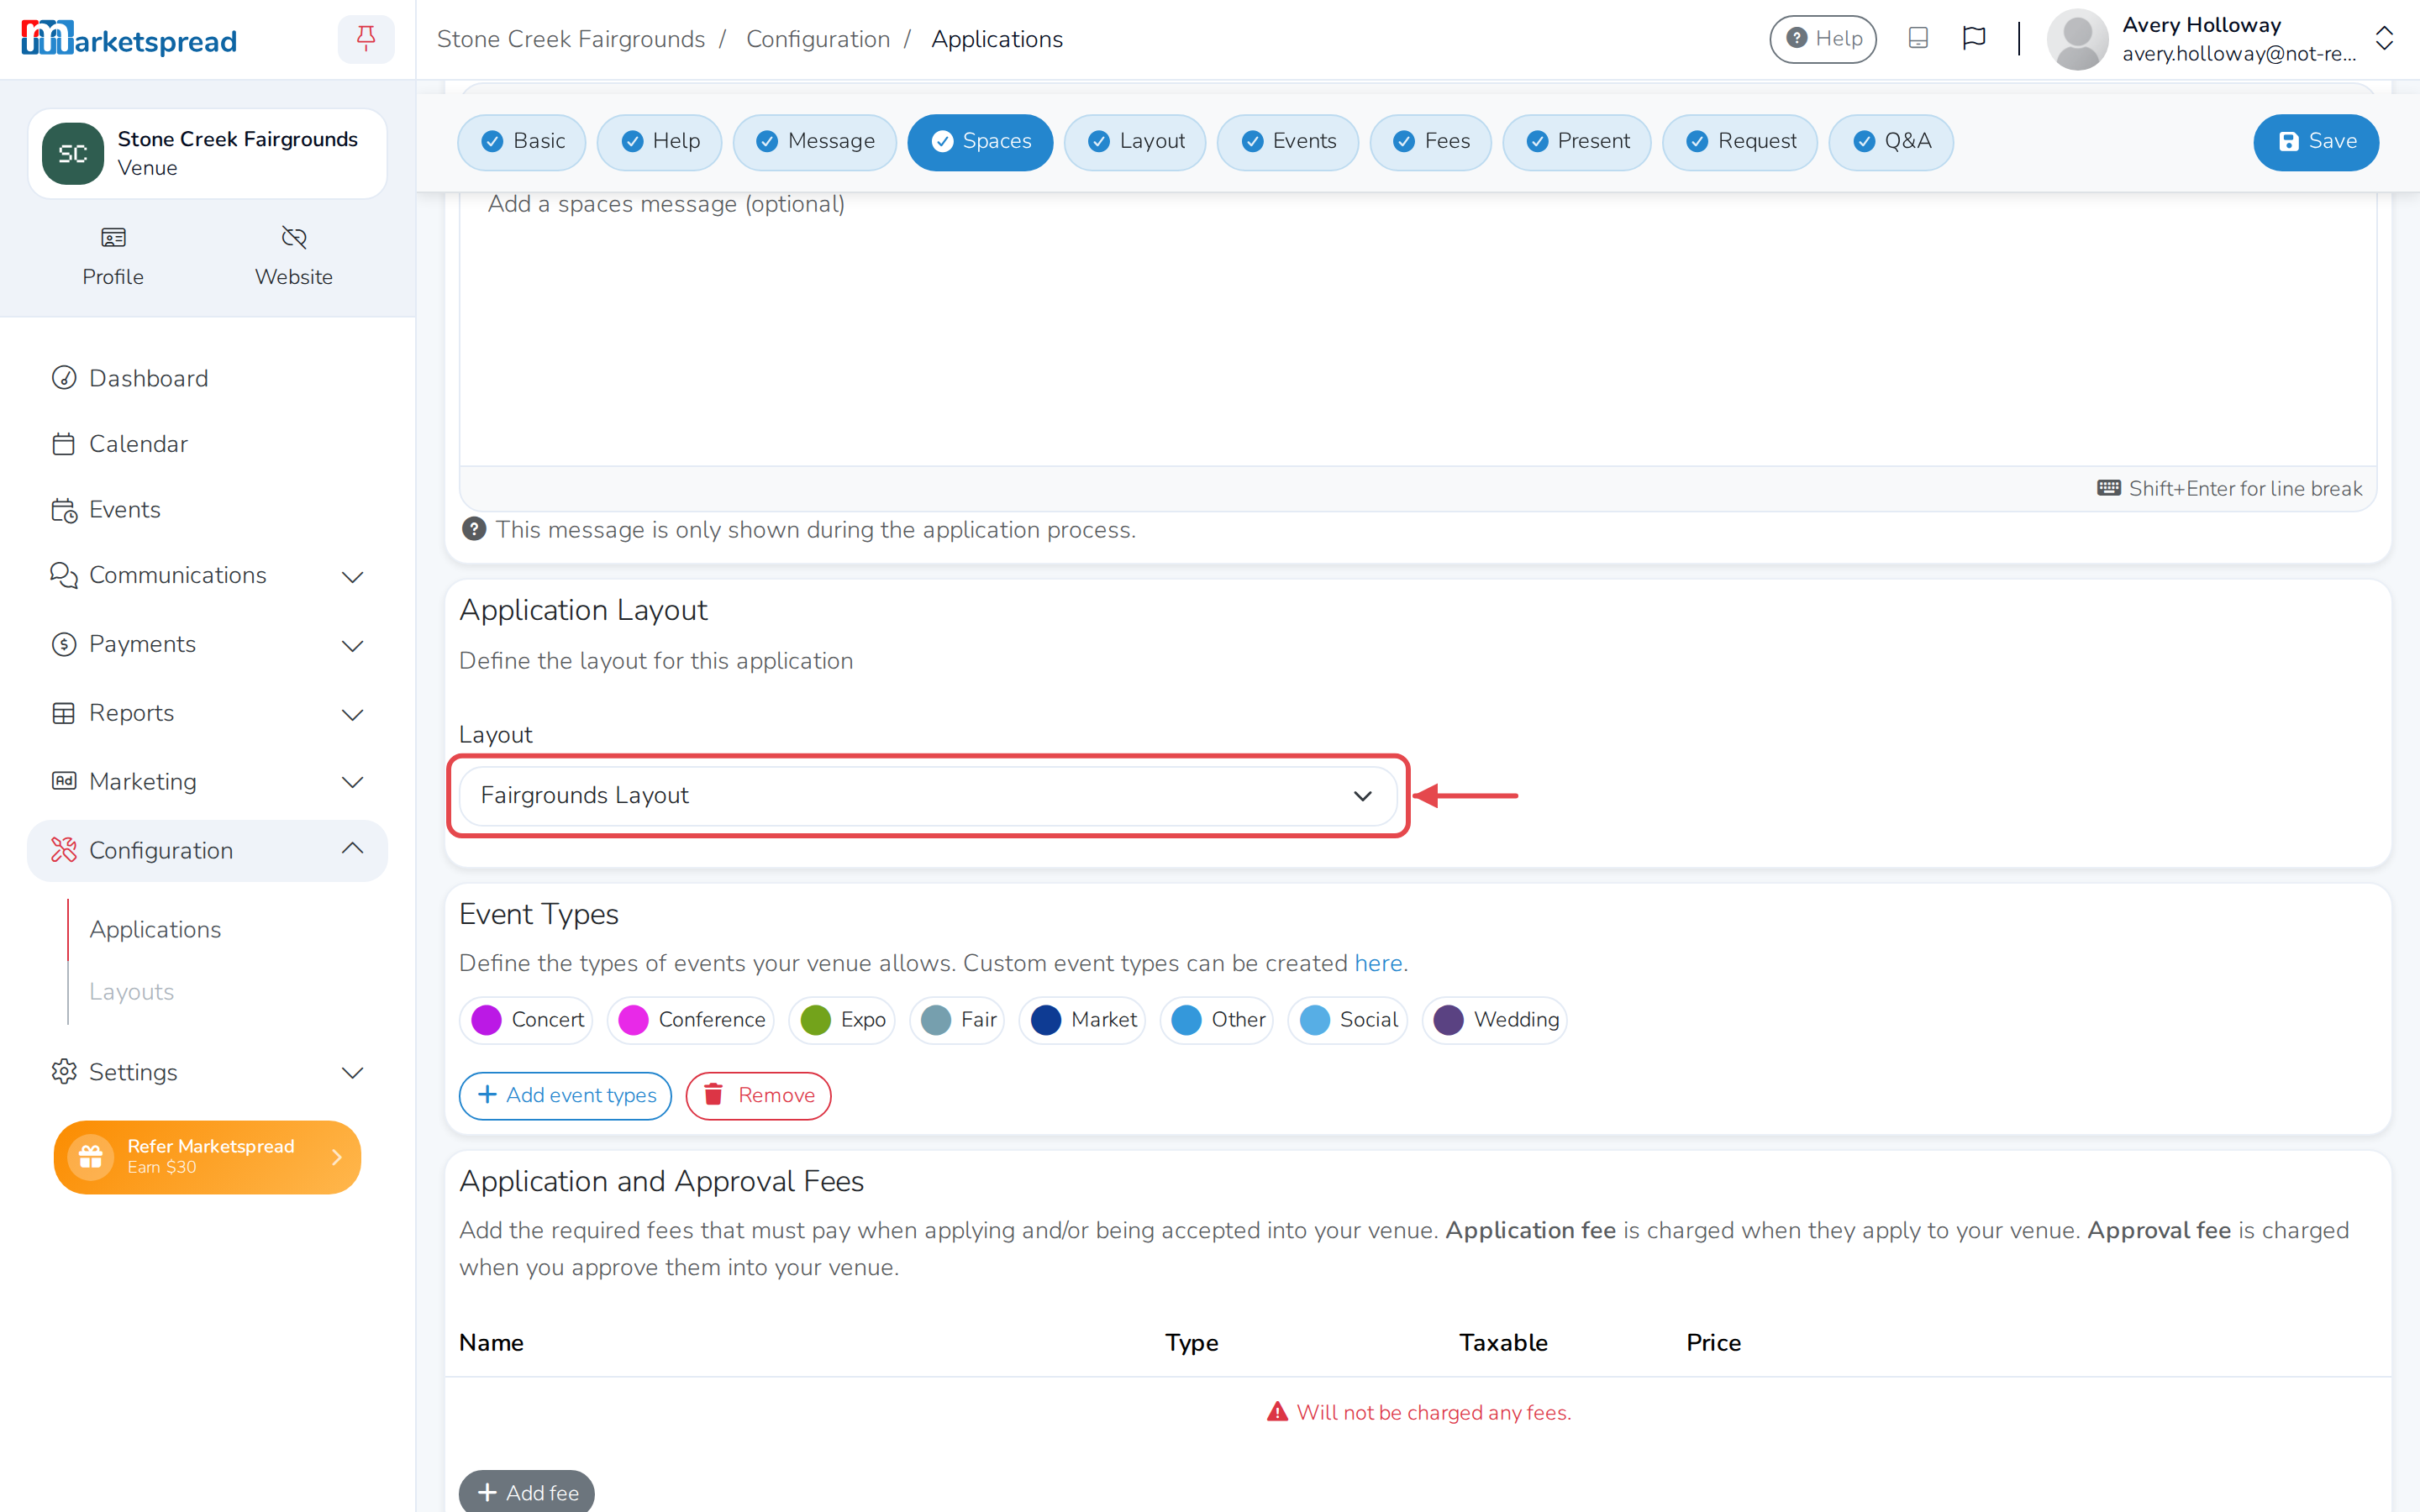Click the Dashboard gauge icon

click(x=64, y=378)
